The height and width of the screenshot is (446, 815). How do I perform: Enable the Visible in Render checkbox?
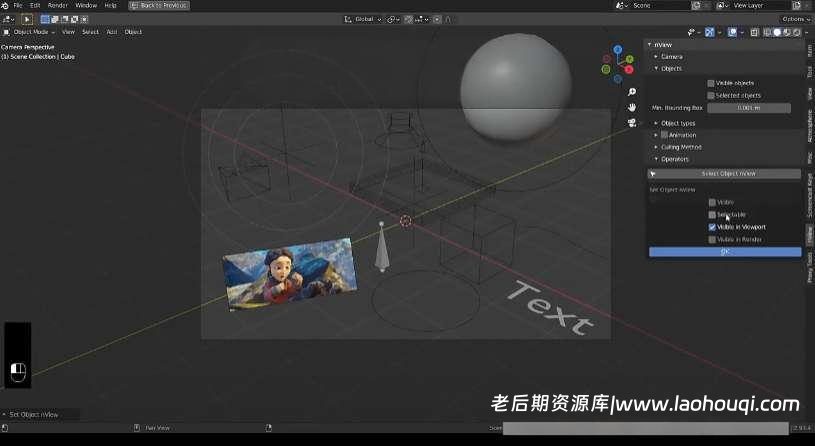(712, 240)
